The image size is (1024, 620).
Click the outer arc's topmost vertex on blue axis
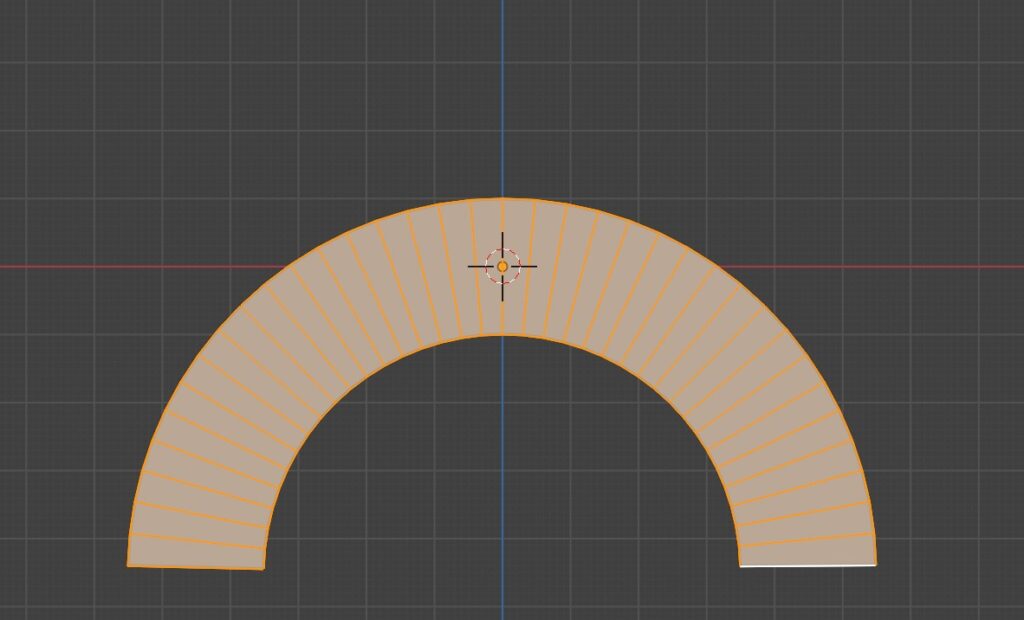[x=502, y=198]
